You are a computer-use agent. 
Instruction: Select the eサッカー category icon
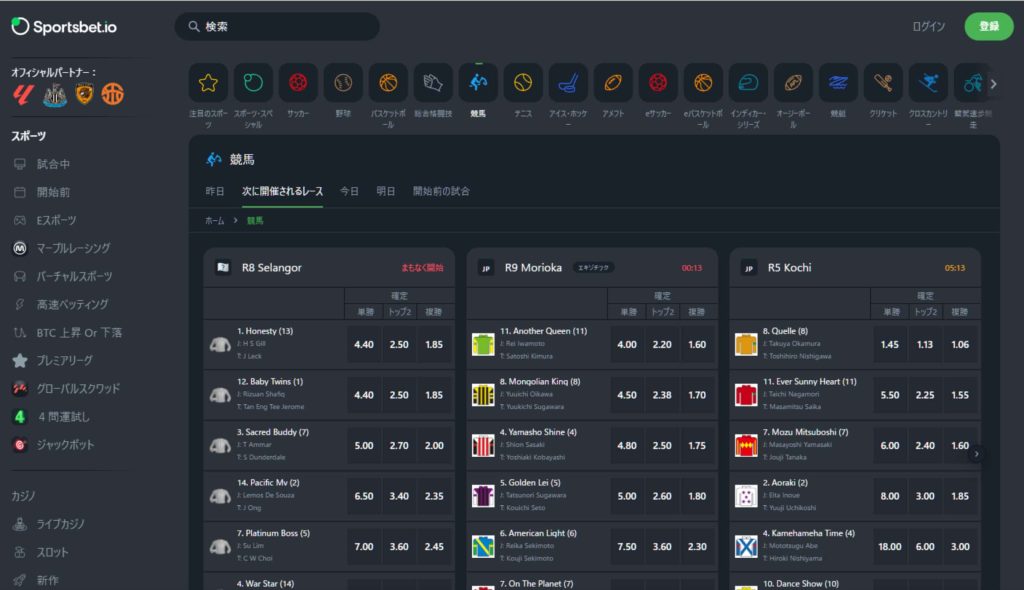tap(658, 83)
